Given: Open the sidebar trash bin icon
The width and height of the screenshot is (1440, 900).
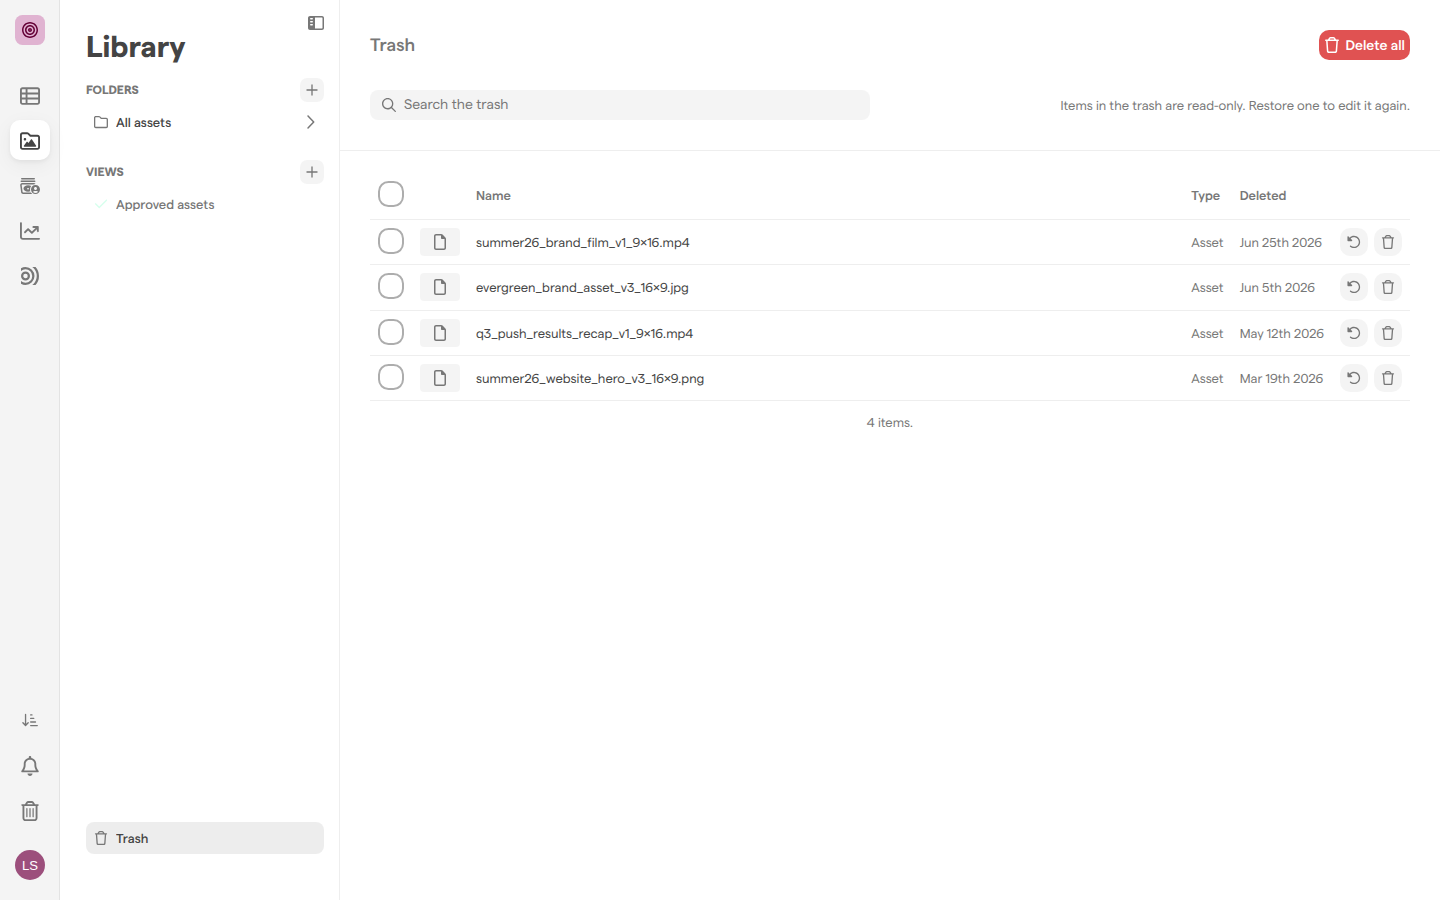Looking at the screenshot, I should point(30,811).
